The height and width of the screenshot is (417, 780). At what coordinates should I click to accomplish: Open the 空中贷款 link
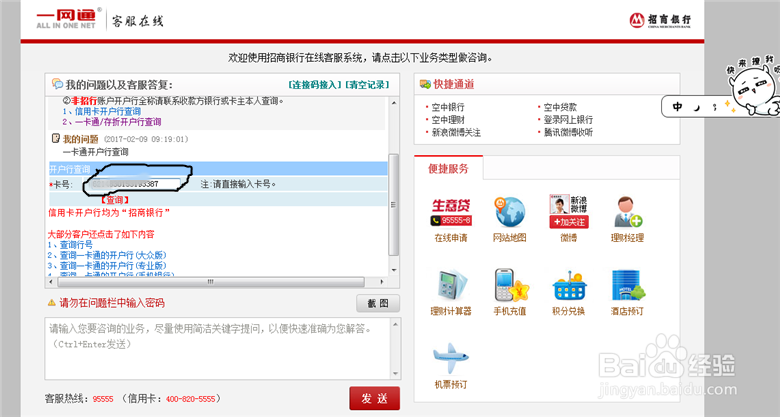point(560,107)
